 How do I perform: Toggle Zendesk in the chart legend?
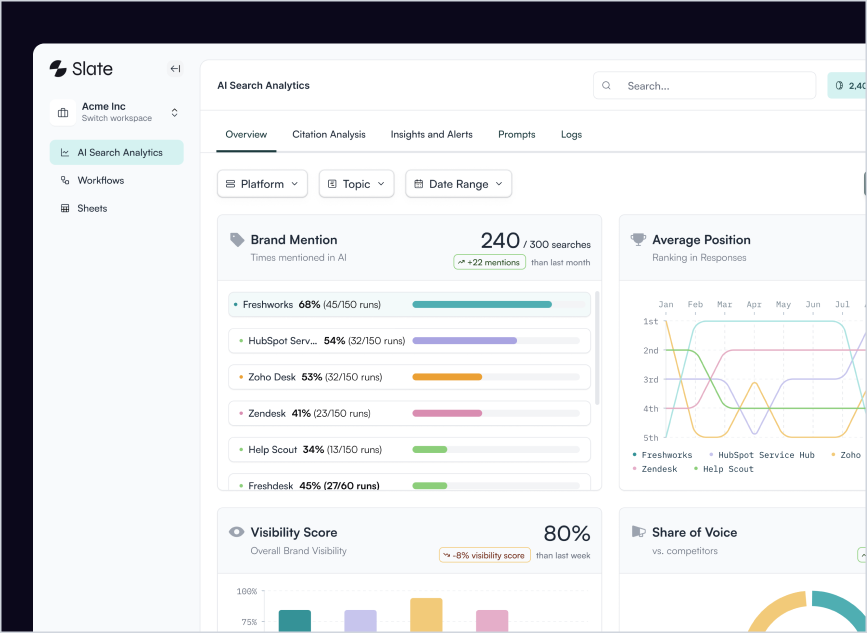tap(655, 469)
